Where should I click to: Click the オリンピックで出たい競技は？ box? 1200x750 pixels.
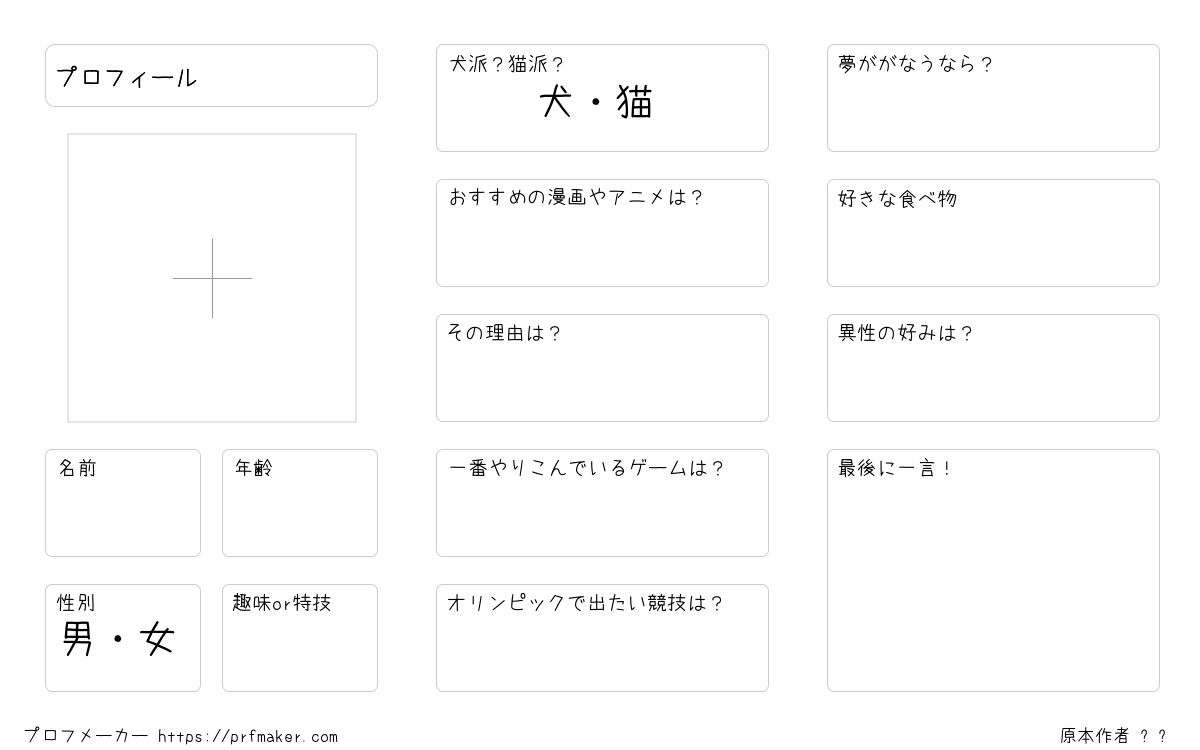(x=602, y=638)
